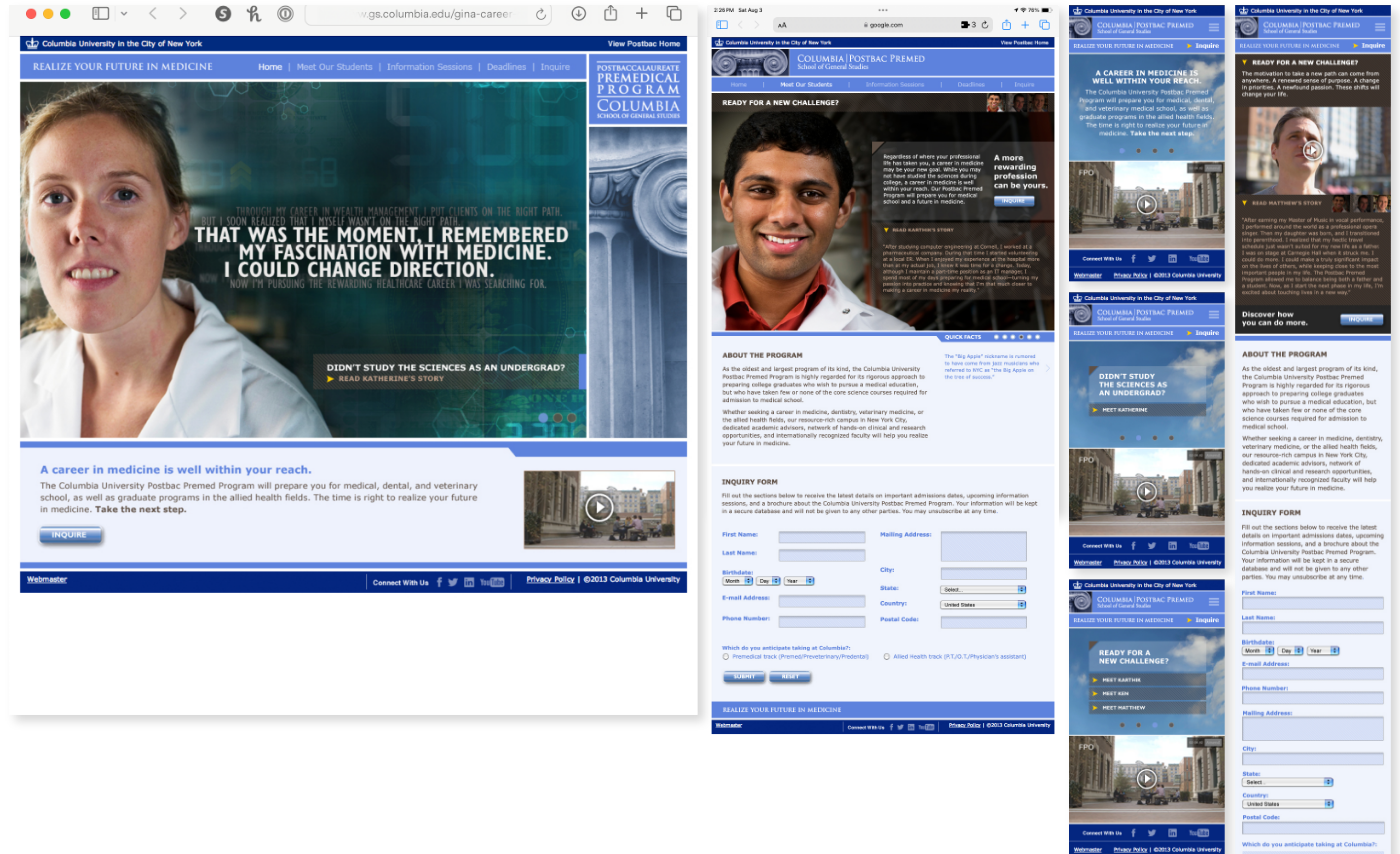Open Information Sessions tab on iPad page
Screen dimensions: 1400x854
click(895, 85)
